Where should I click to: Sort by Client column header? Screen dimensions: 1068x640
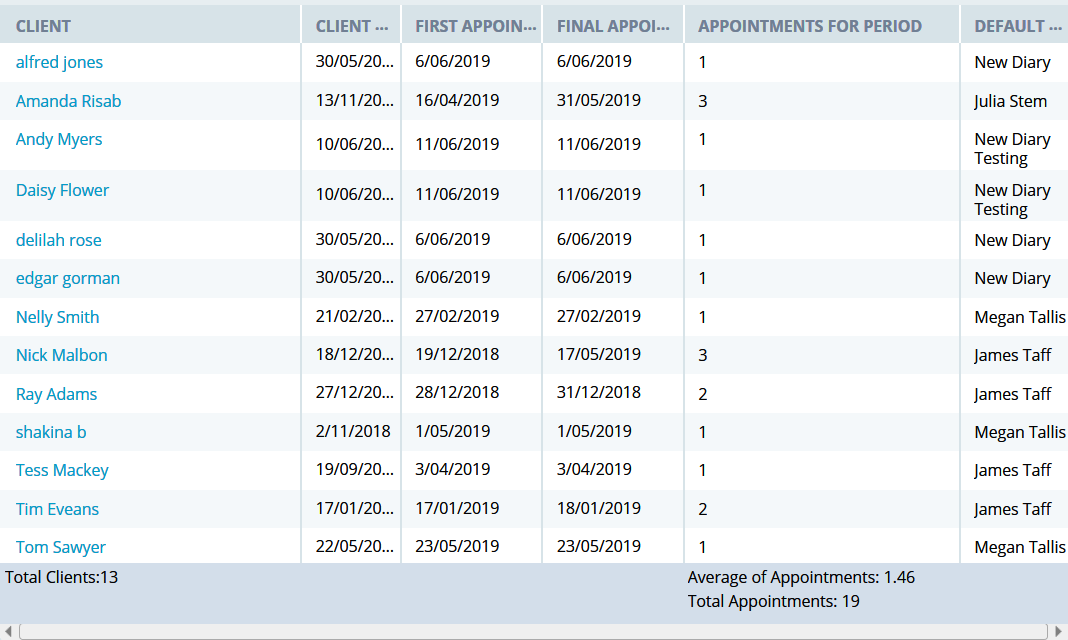point(43,26)
